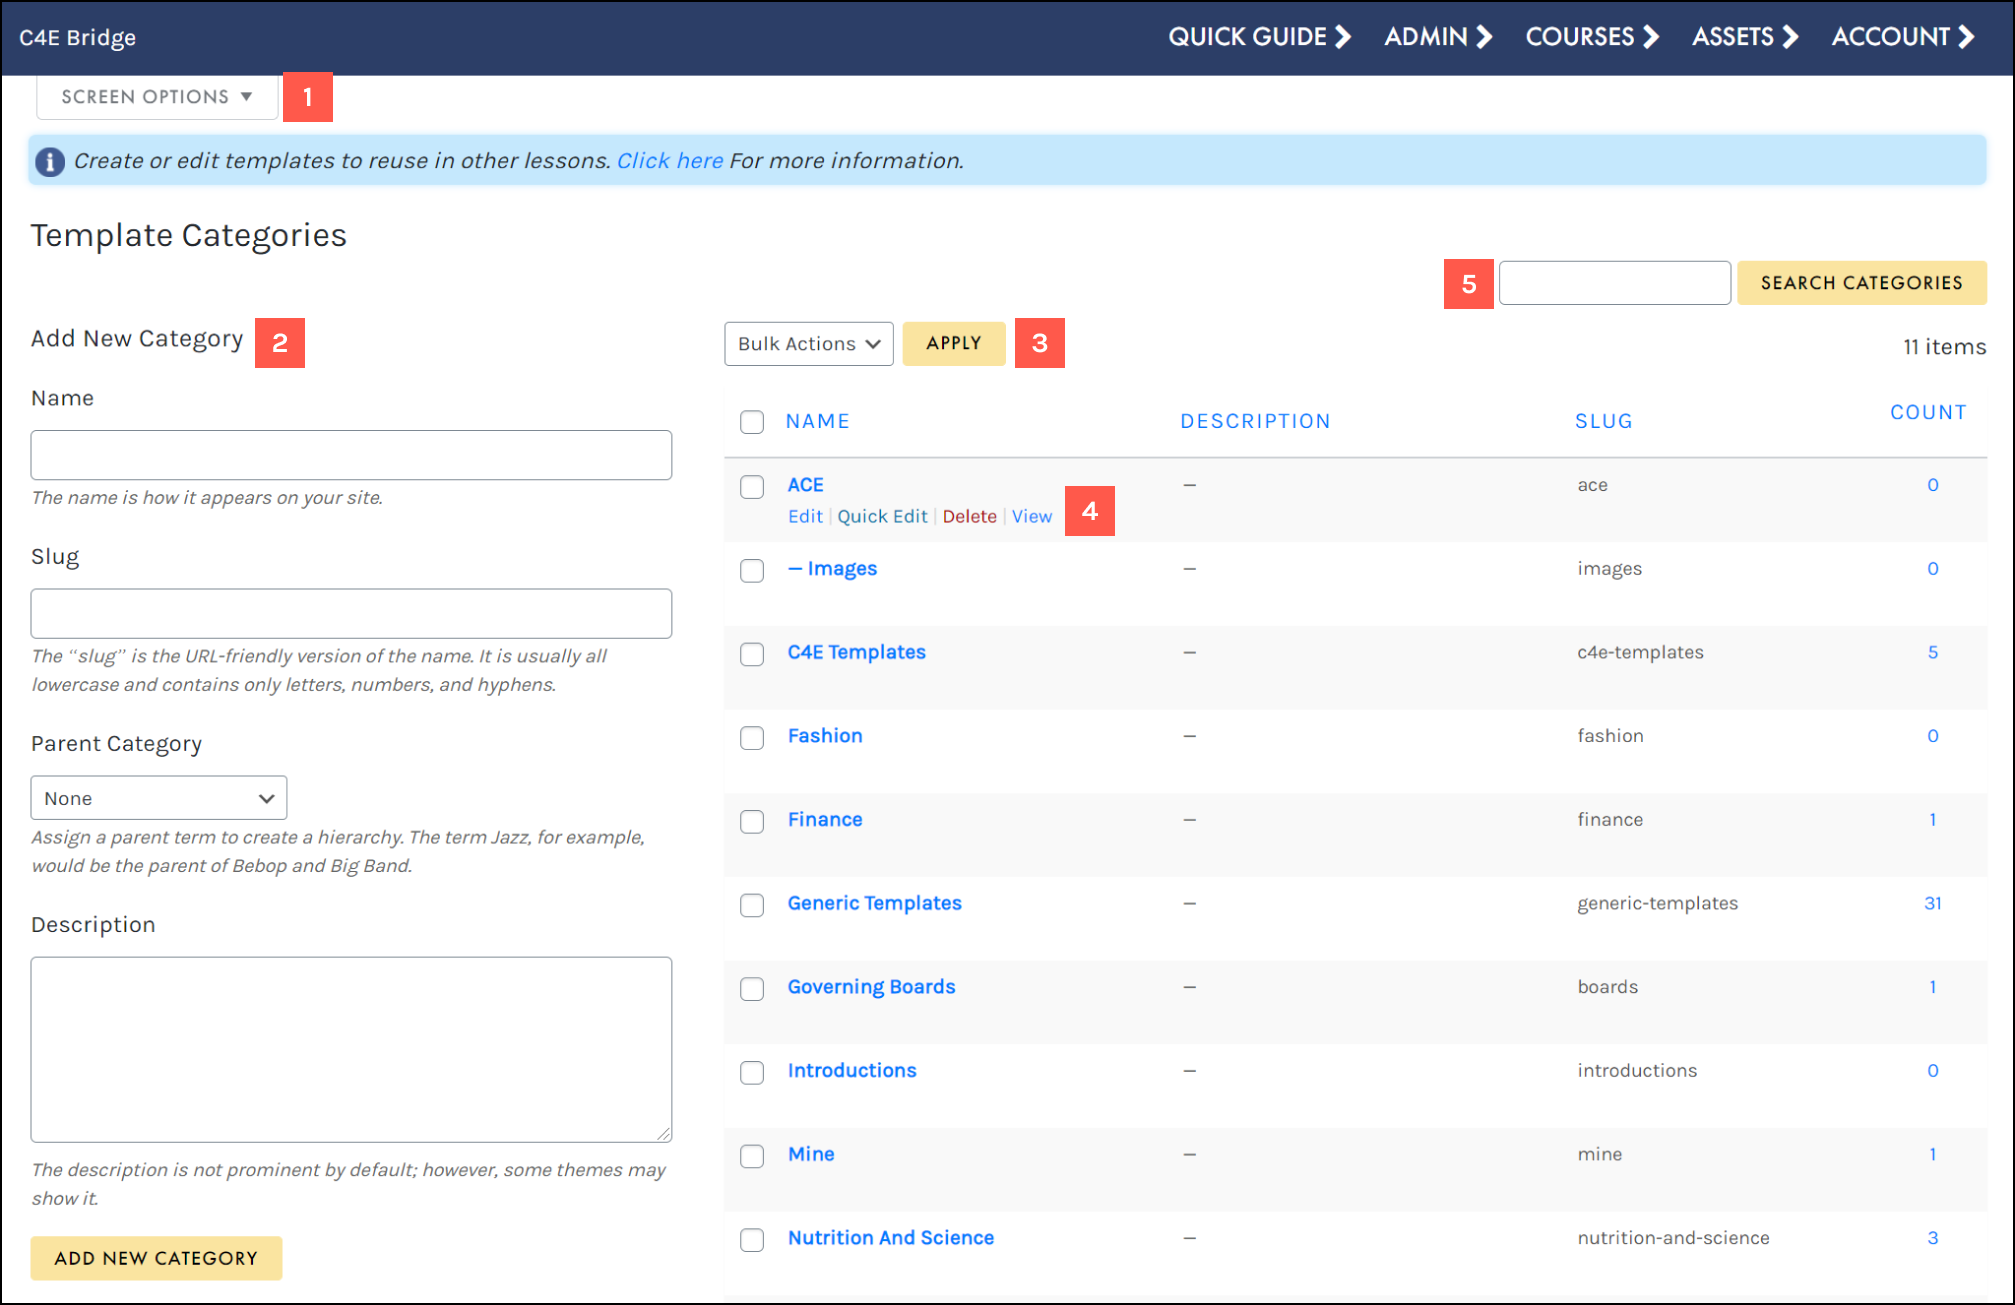
Task: Click count 3 for Nutrition And Science
Action: coord(1933,1238)
